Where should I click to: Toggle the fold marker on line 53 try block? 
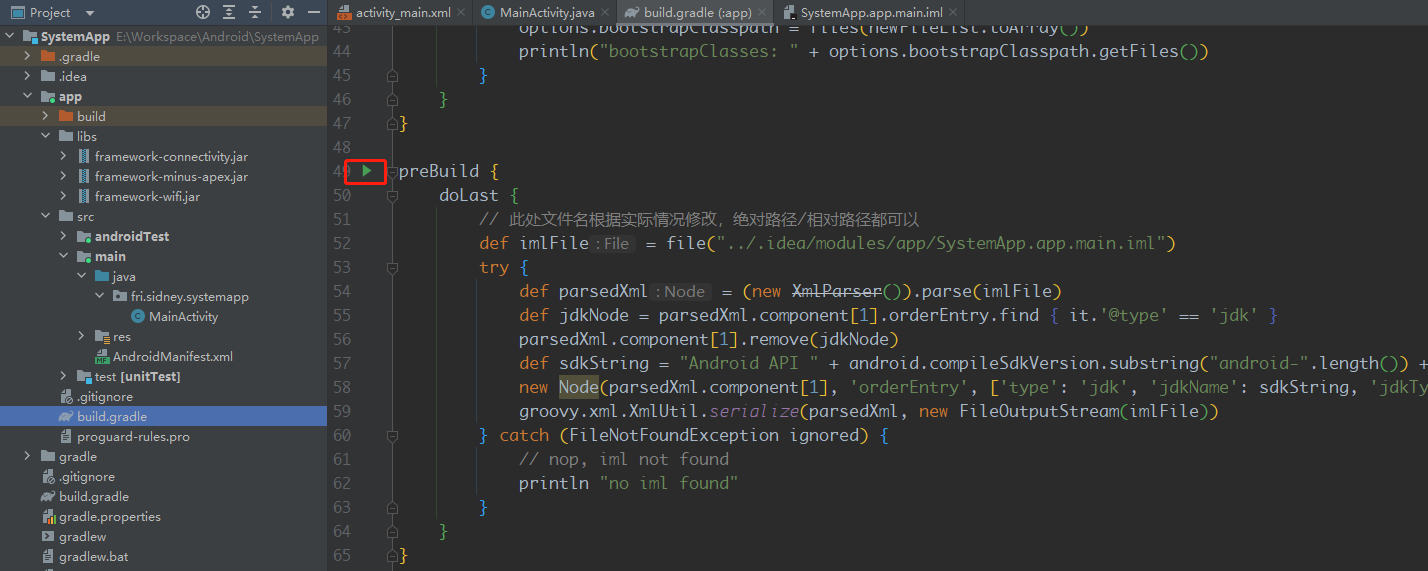392,268
